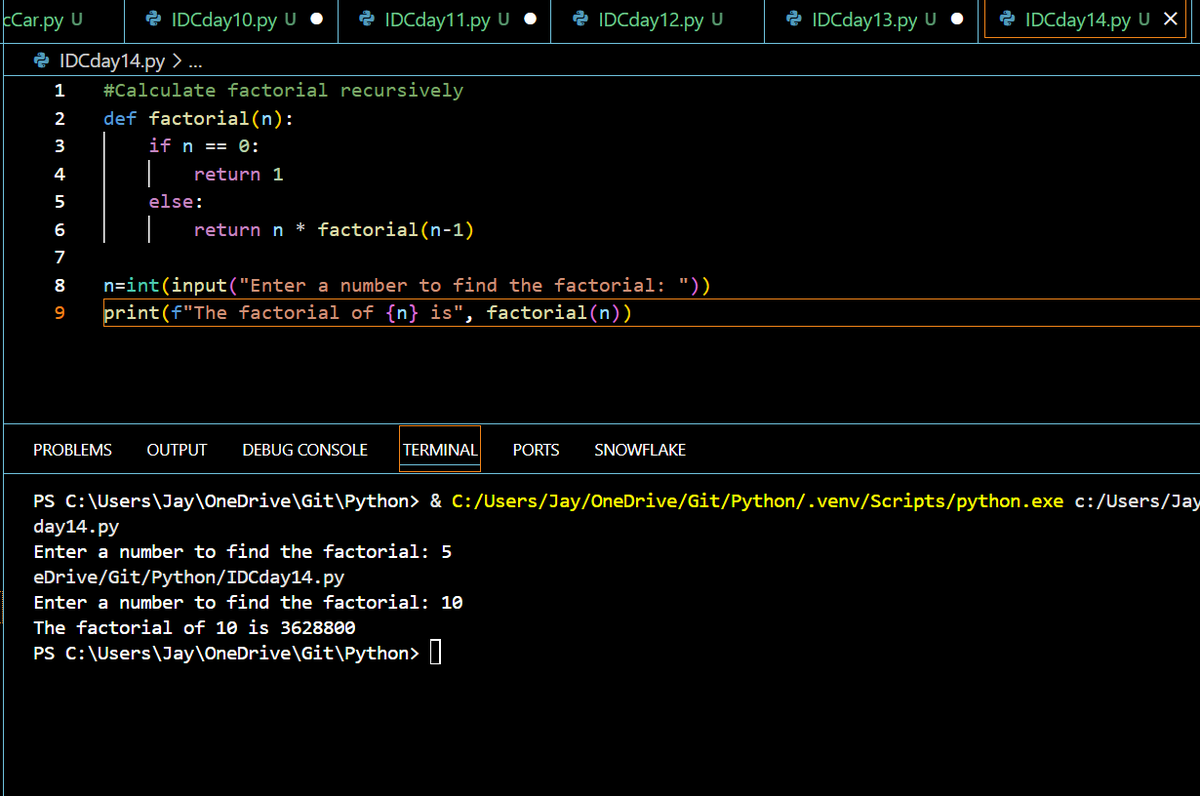1200x796 pixels.
Task: Open the OUTPUT panel tab
Action: point(177,450)
